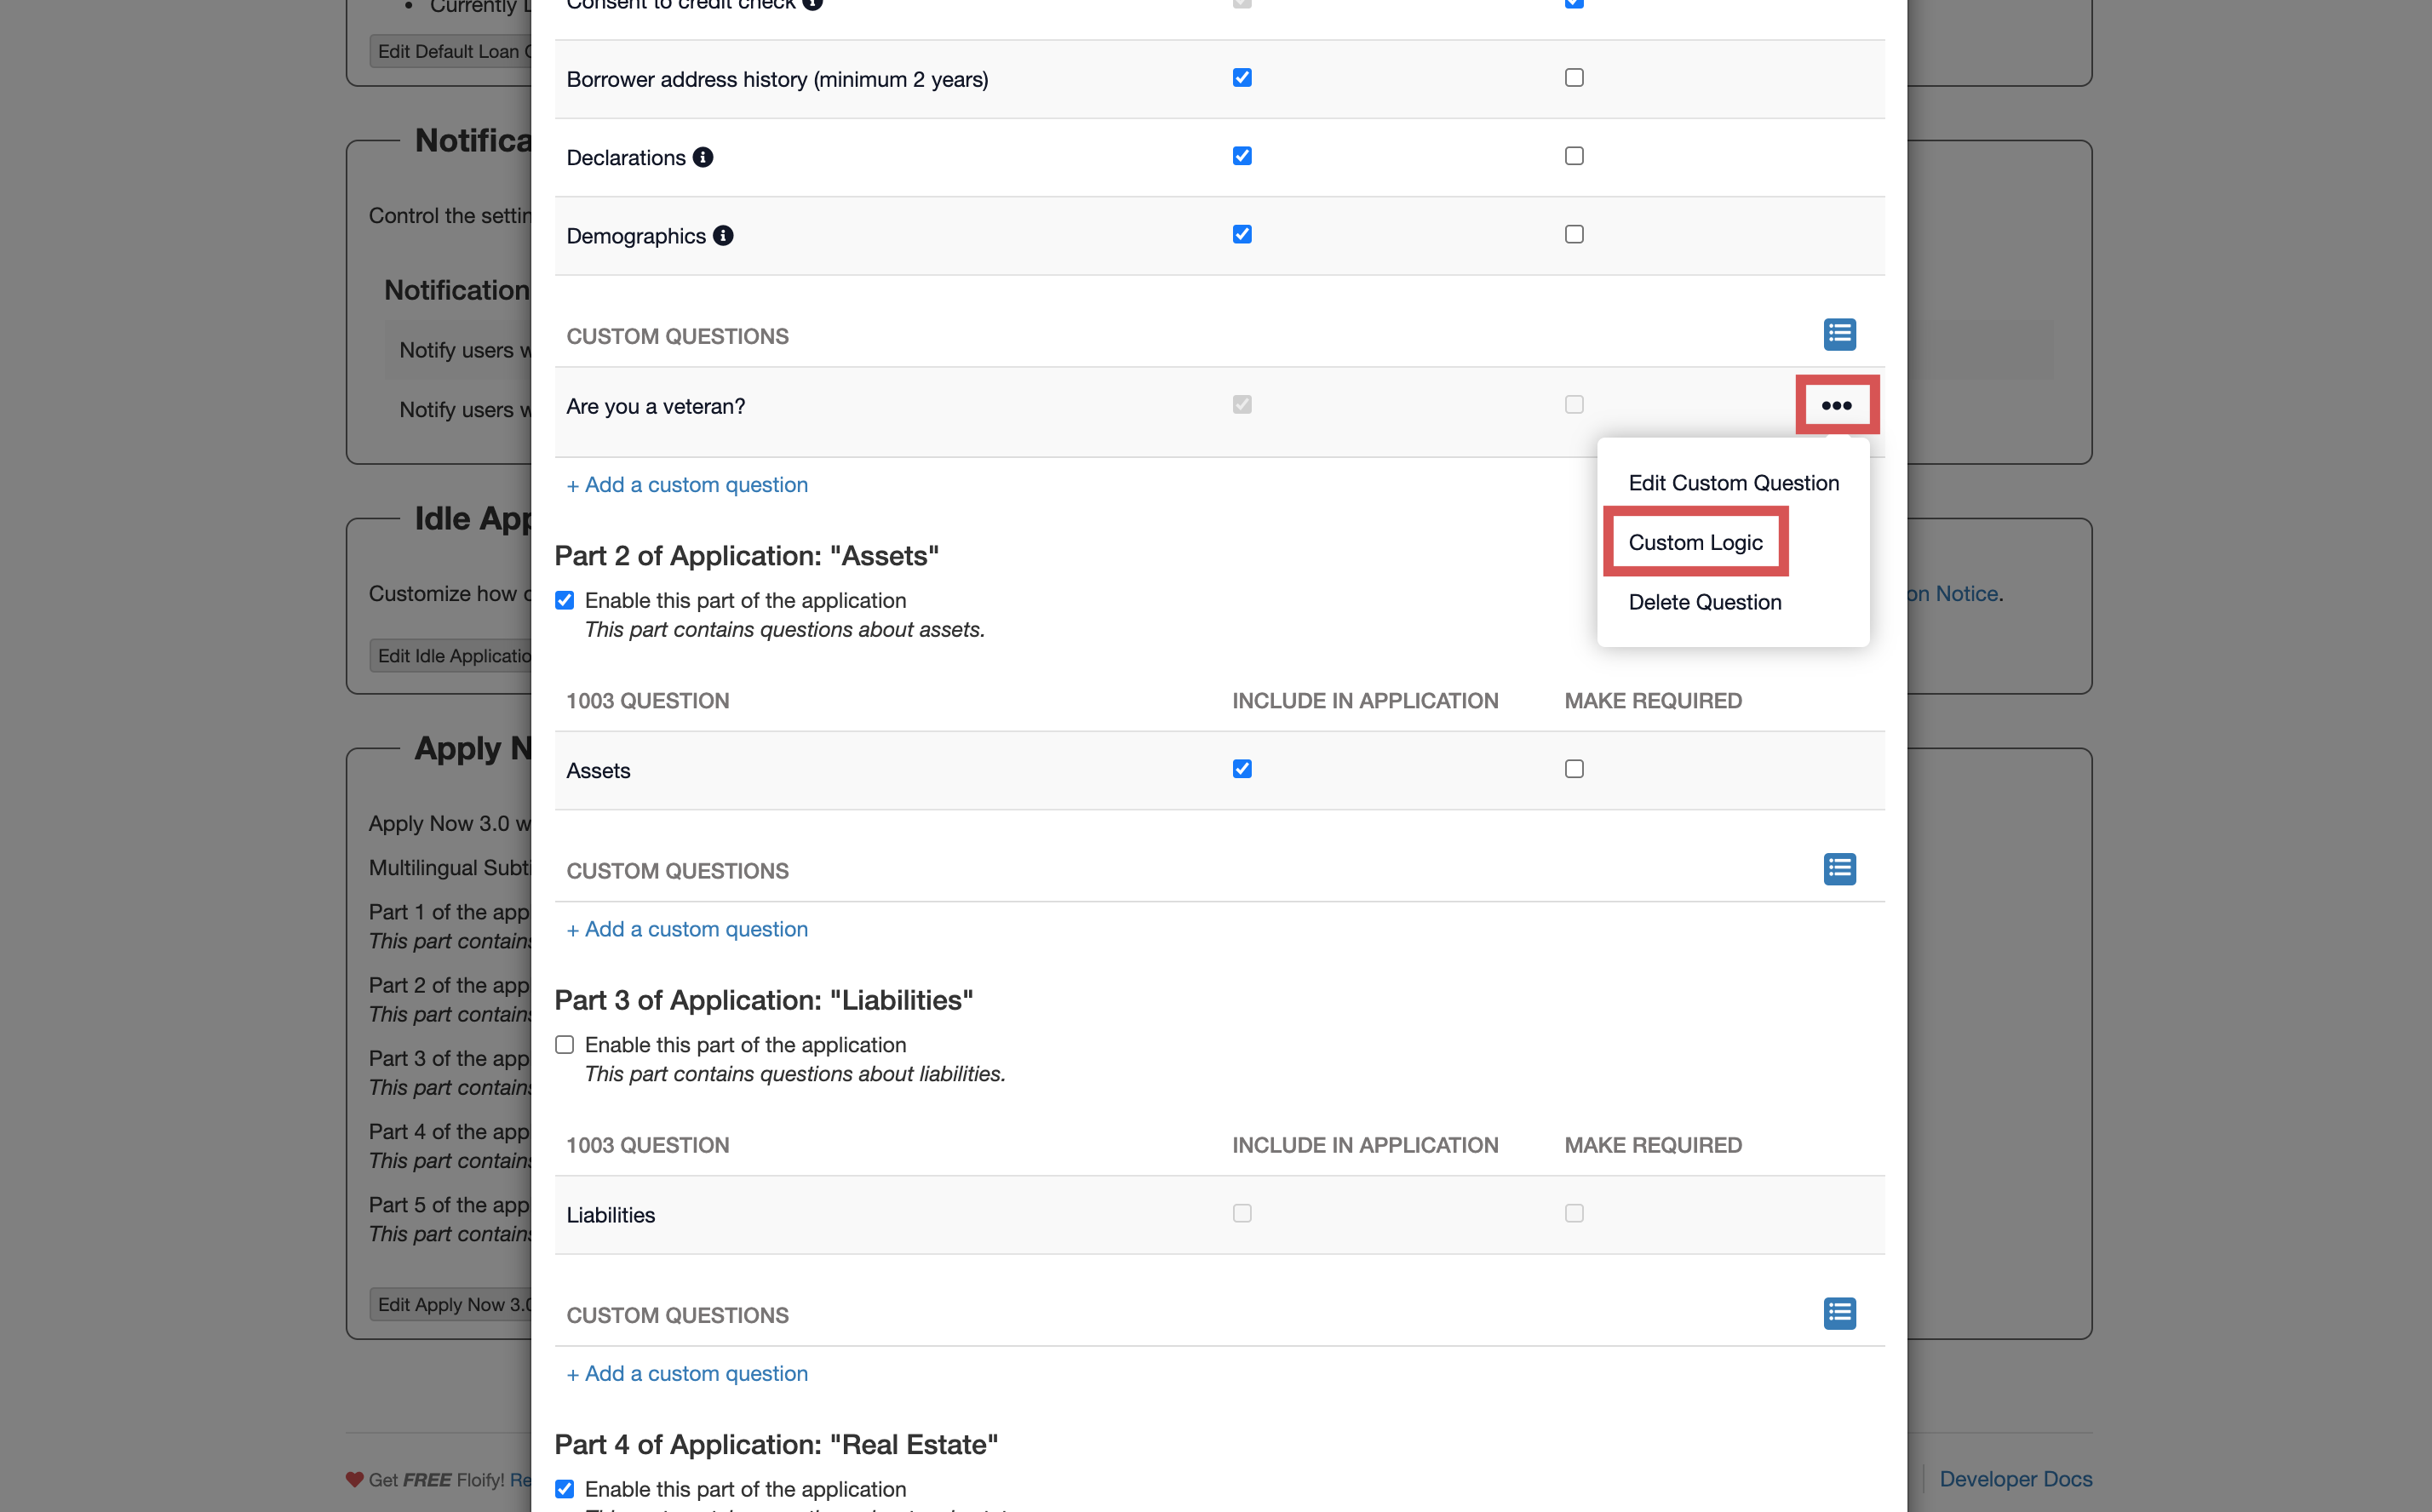Select Custom Logic from the menu
The width and height of the screenshot is (2432, 1512).
1695,542
